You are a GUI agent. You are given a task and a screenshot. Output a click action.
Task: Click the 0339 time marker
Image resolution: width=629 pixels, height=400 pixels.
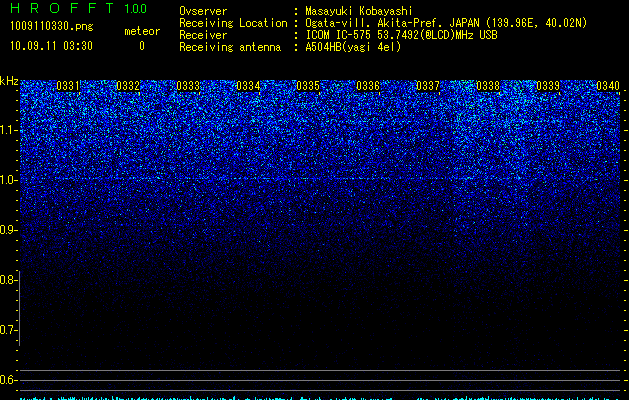tap(548, 86)
